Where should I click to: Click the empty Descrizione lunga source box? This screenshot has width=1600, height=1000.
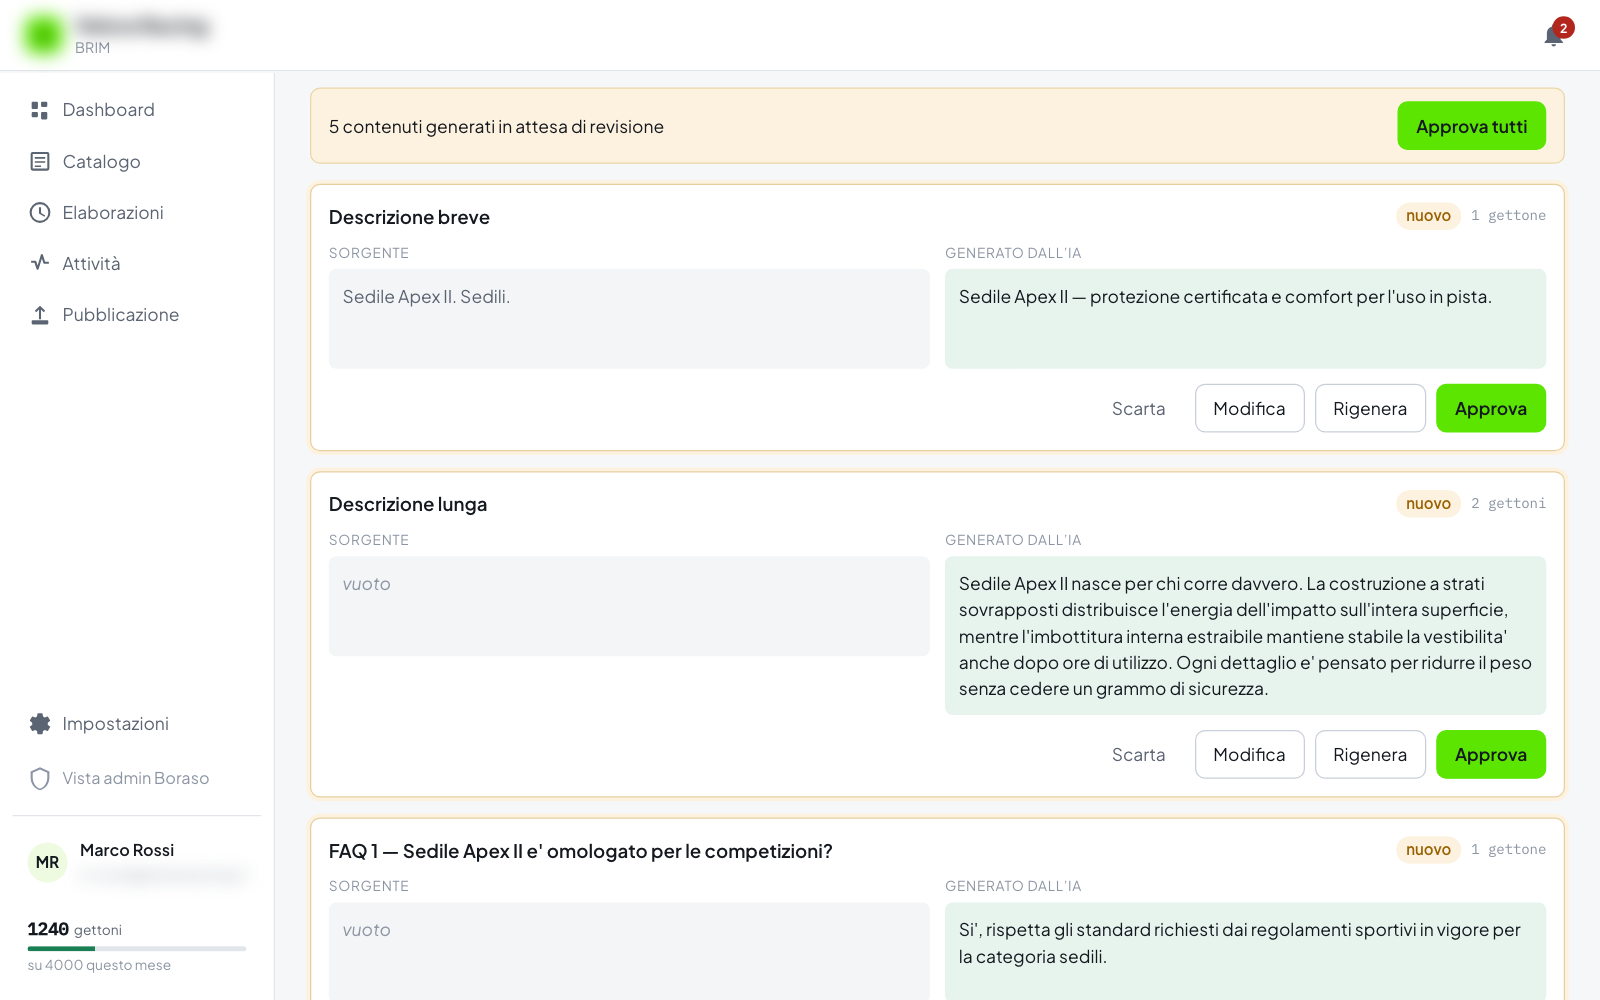click(x=629, y=606)
